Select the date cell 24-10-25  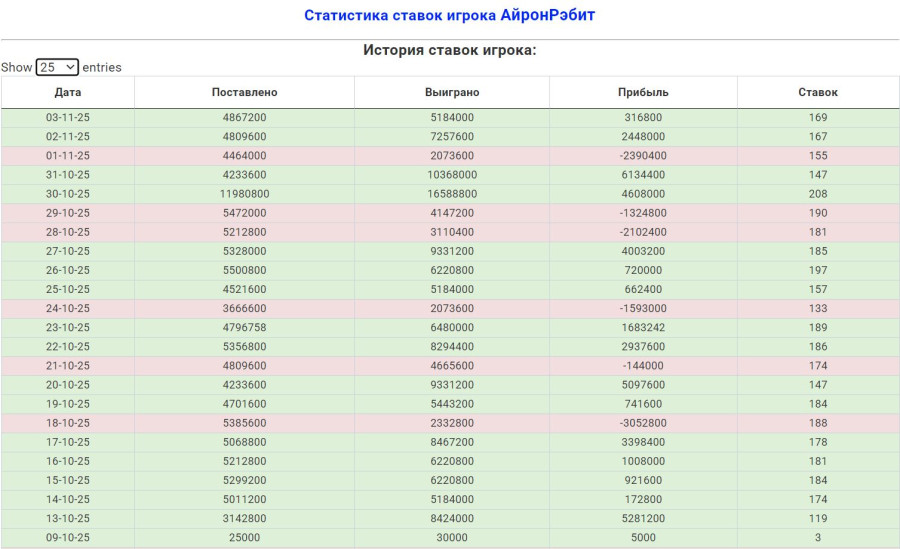[x=68, y=309]
